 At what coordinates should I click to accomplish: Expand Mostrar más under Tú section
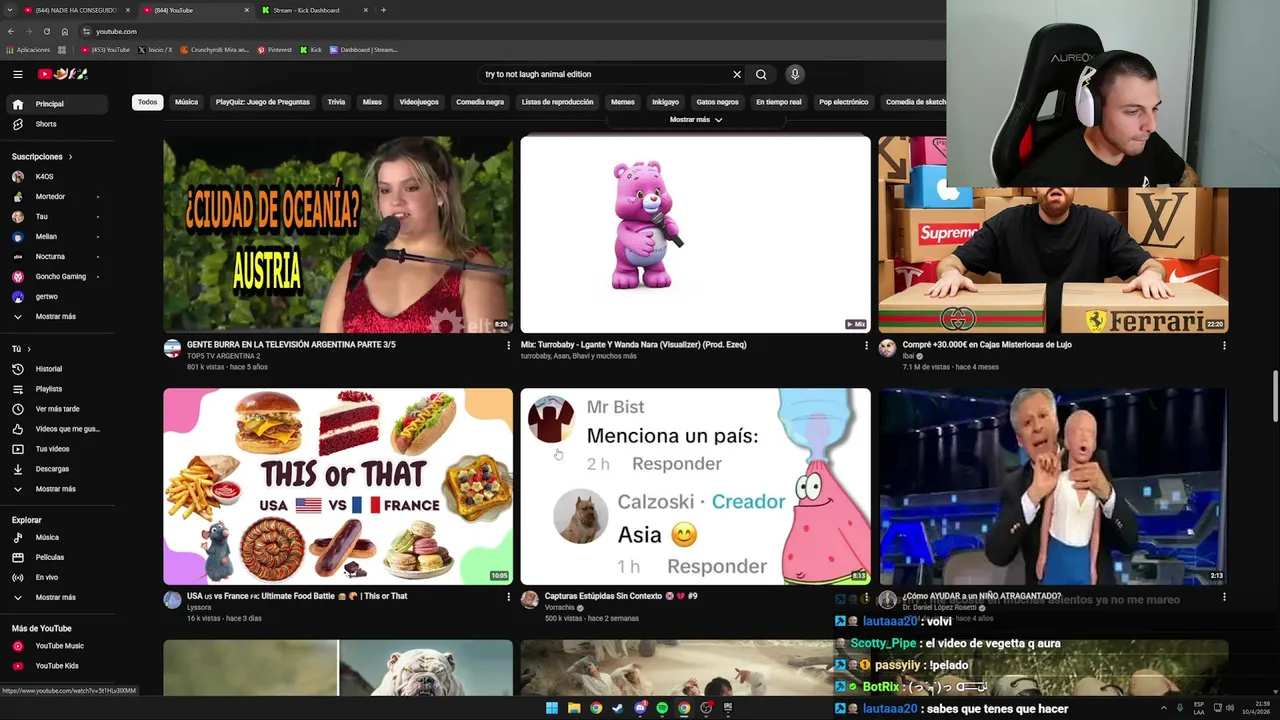(56, 489)
